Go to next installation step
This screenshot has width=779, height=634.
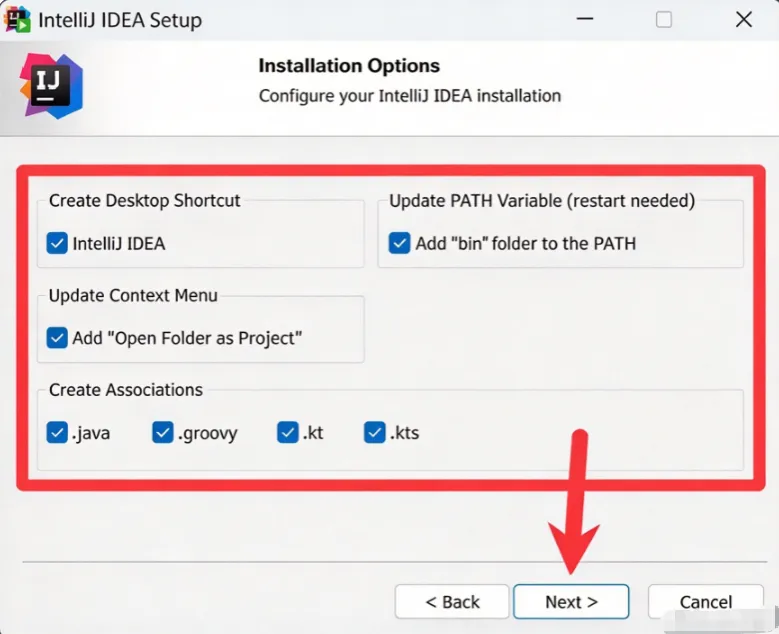[571, 602]
